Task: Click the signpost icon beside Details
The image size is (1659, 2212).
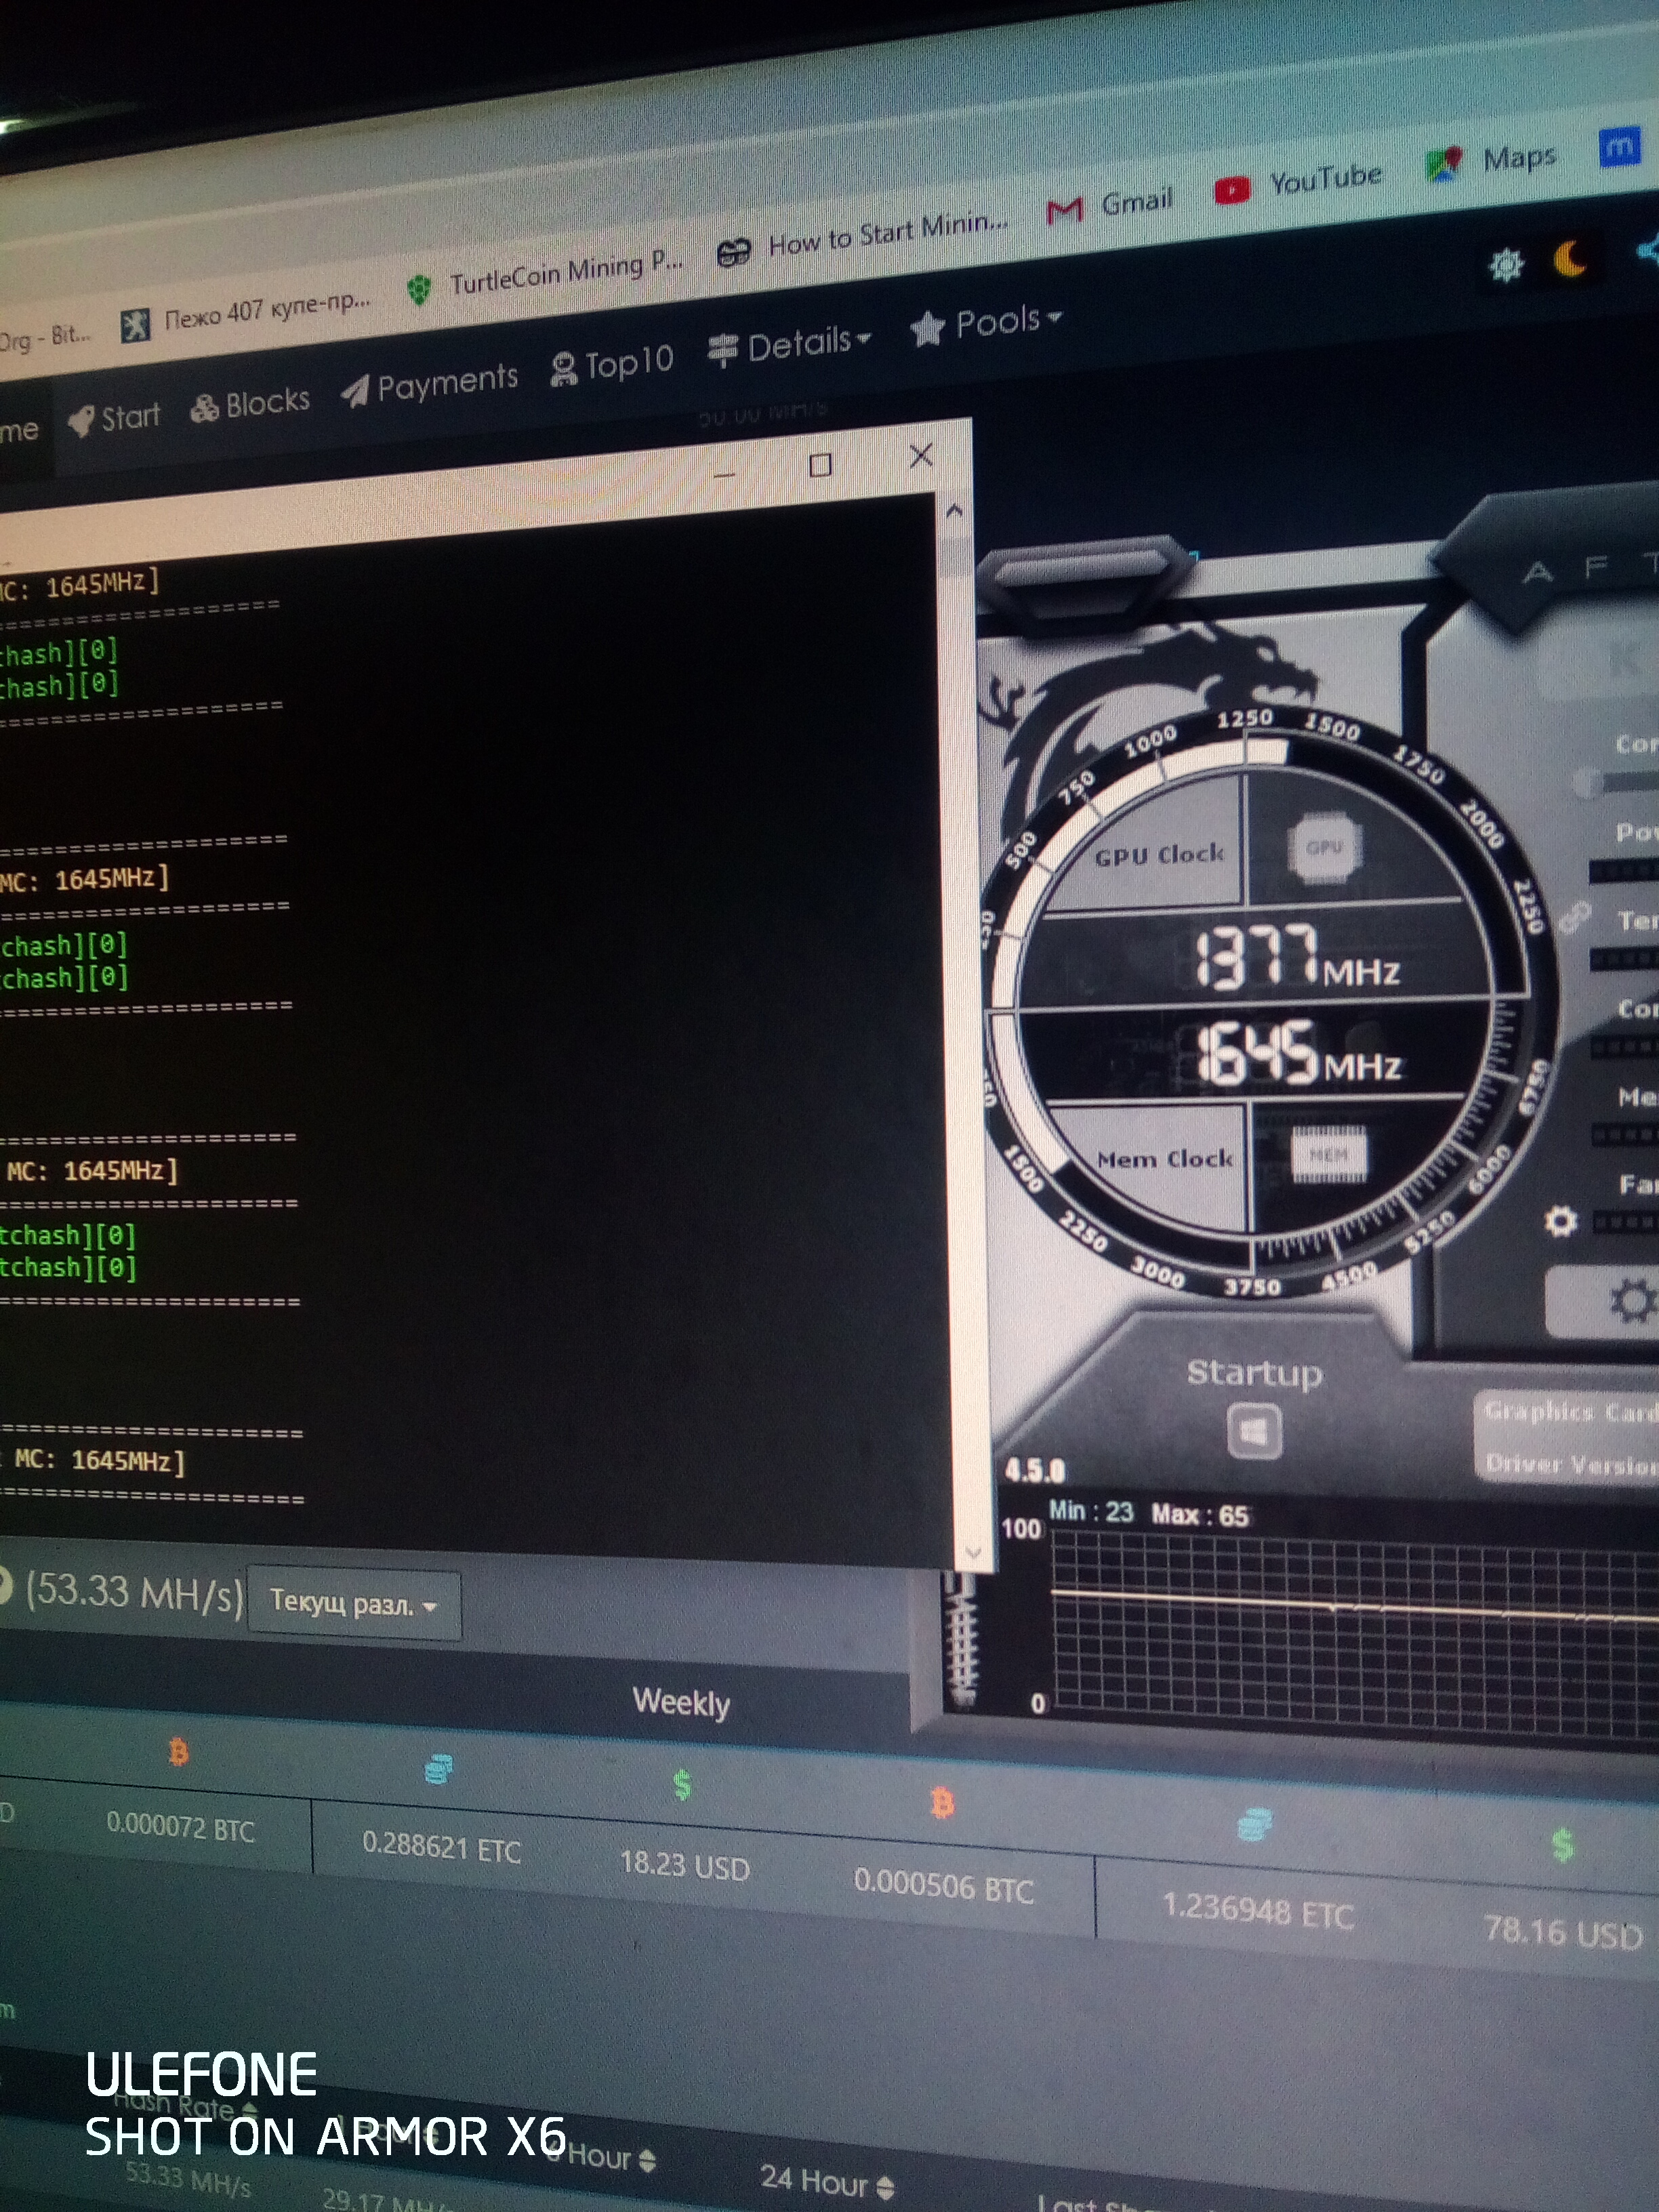Action: click(722, 351)
